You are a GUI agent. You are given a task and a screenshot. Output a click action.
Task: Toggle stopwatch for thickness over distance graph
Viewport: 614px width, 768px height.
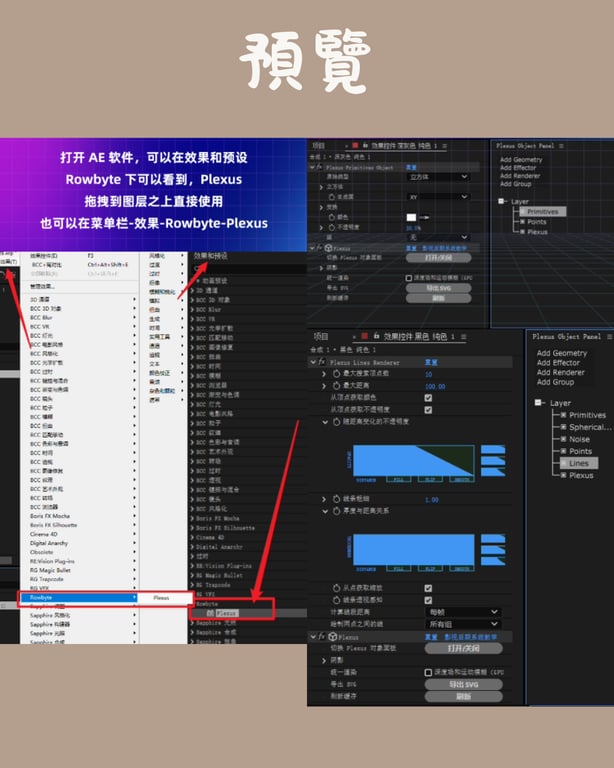336,511
